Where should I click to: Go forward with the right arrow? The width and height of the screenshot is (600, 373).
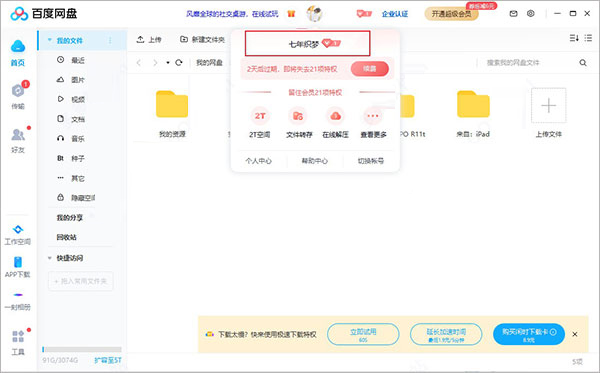pyautogui.click(x=155, y=62)
